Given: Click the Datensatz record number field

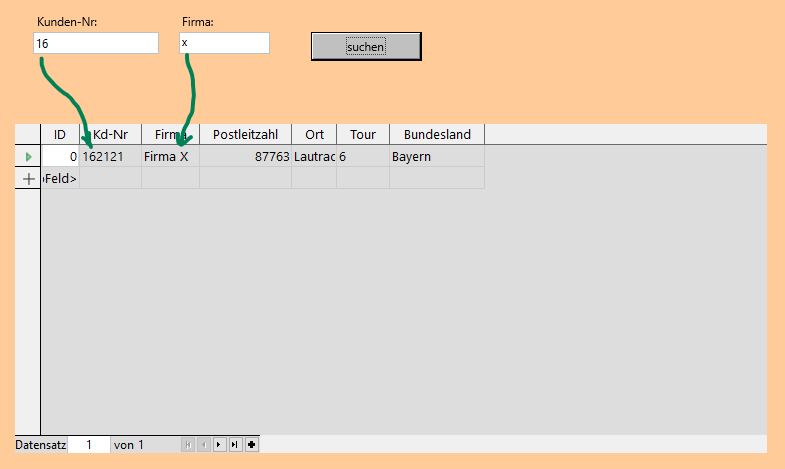Looking at the screenshot, I should point(88,445).
